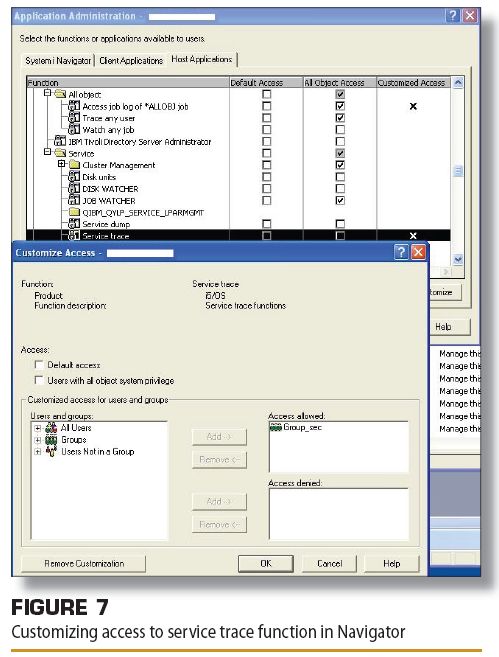
Task: Switch to the System i Navigator tab
Action: click(x=58, y=61)
